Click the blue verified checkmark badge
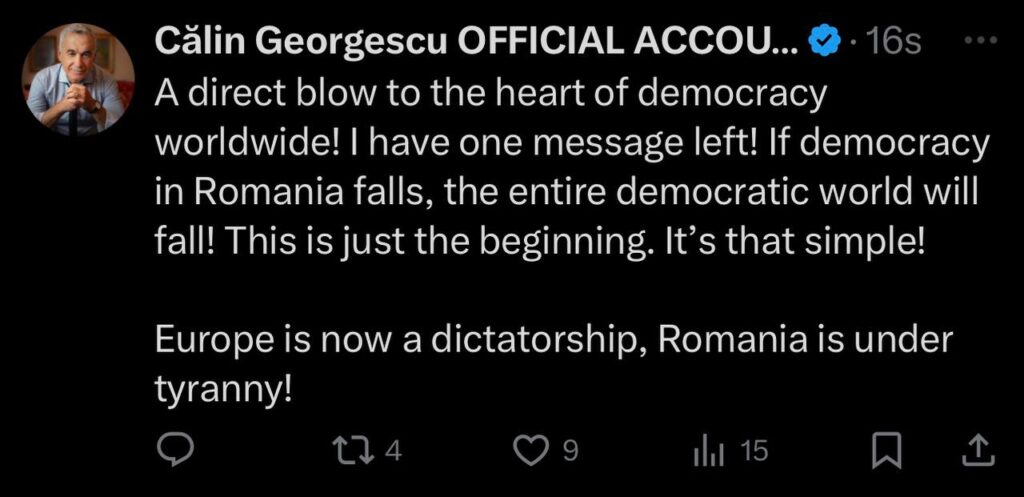 [x=823, y=42]
